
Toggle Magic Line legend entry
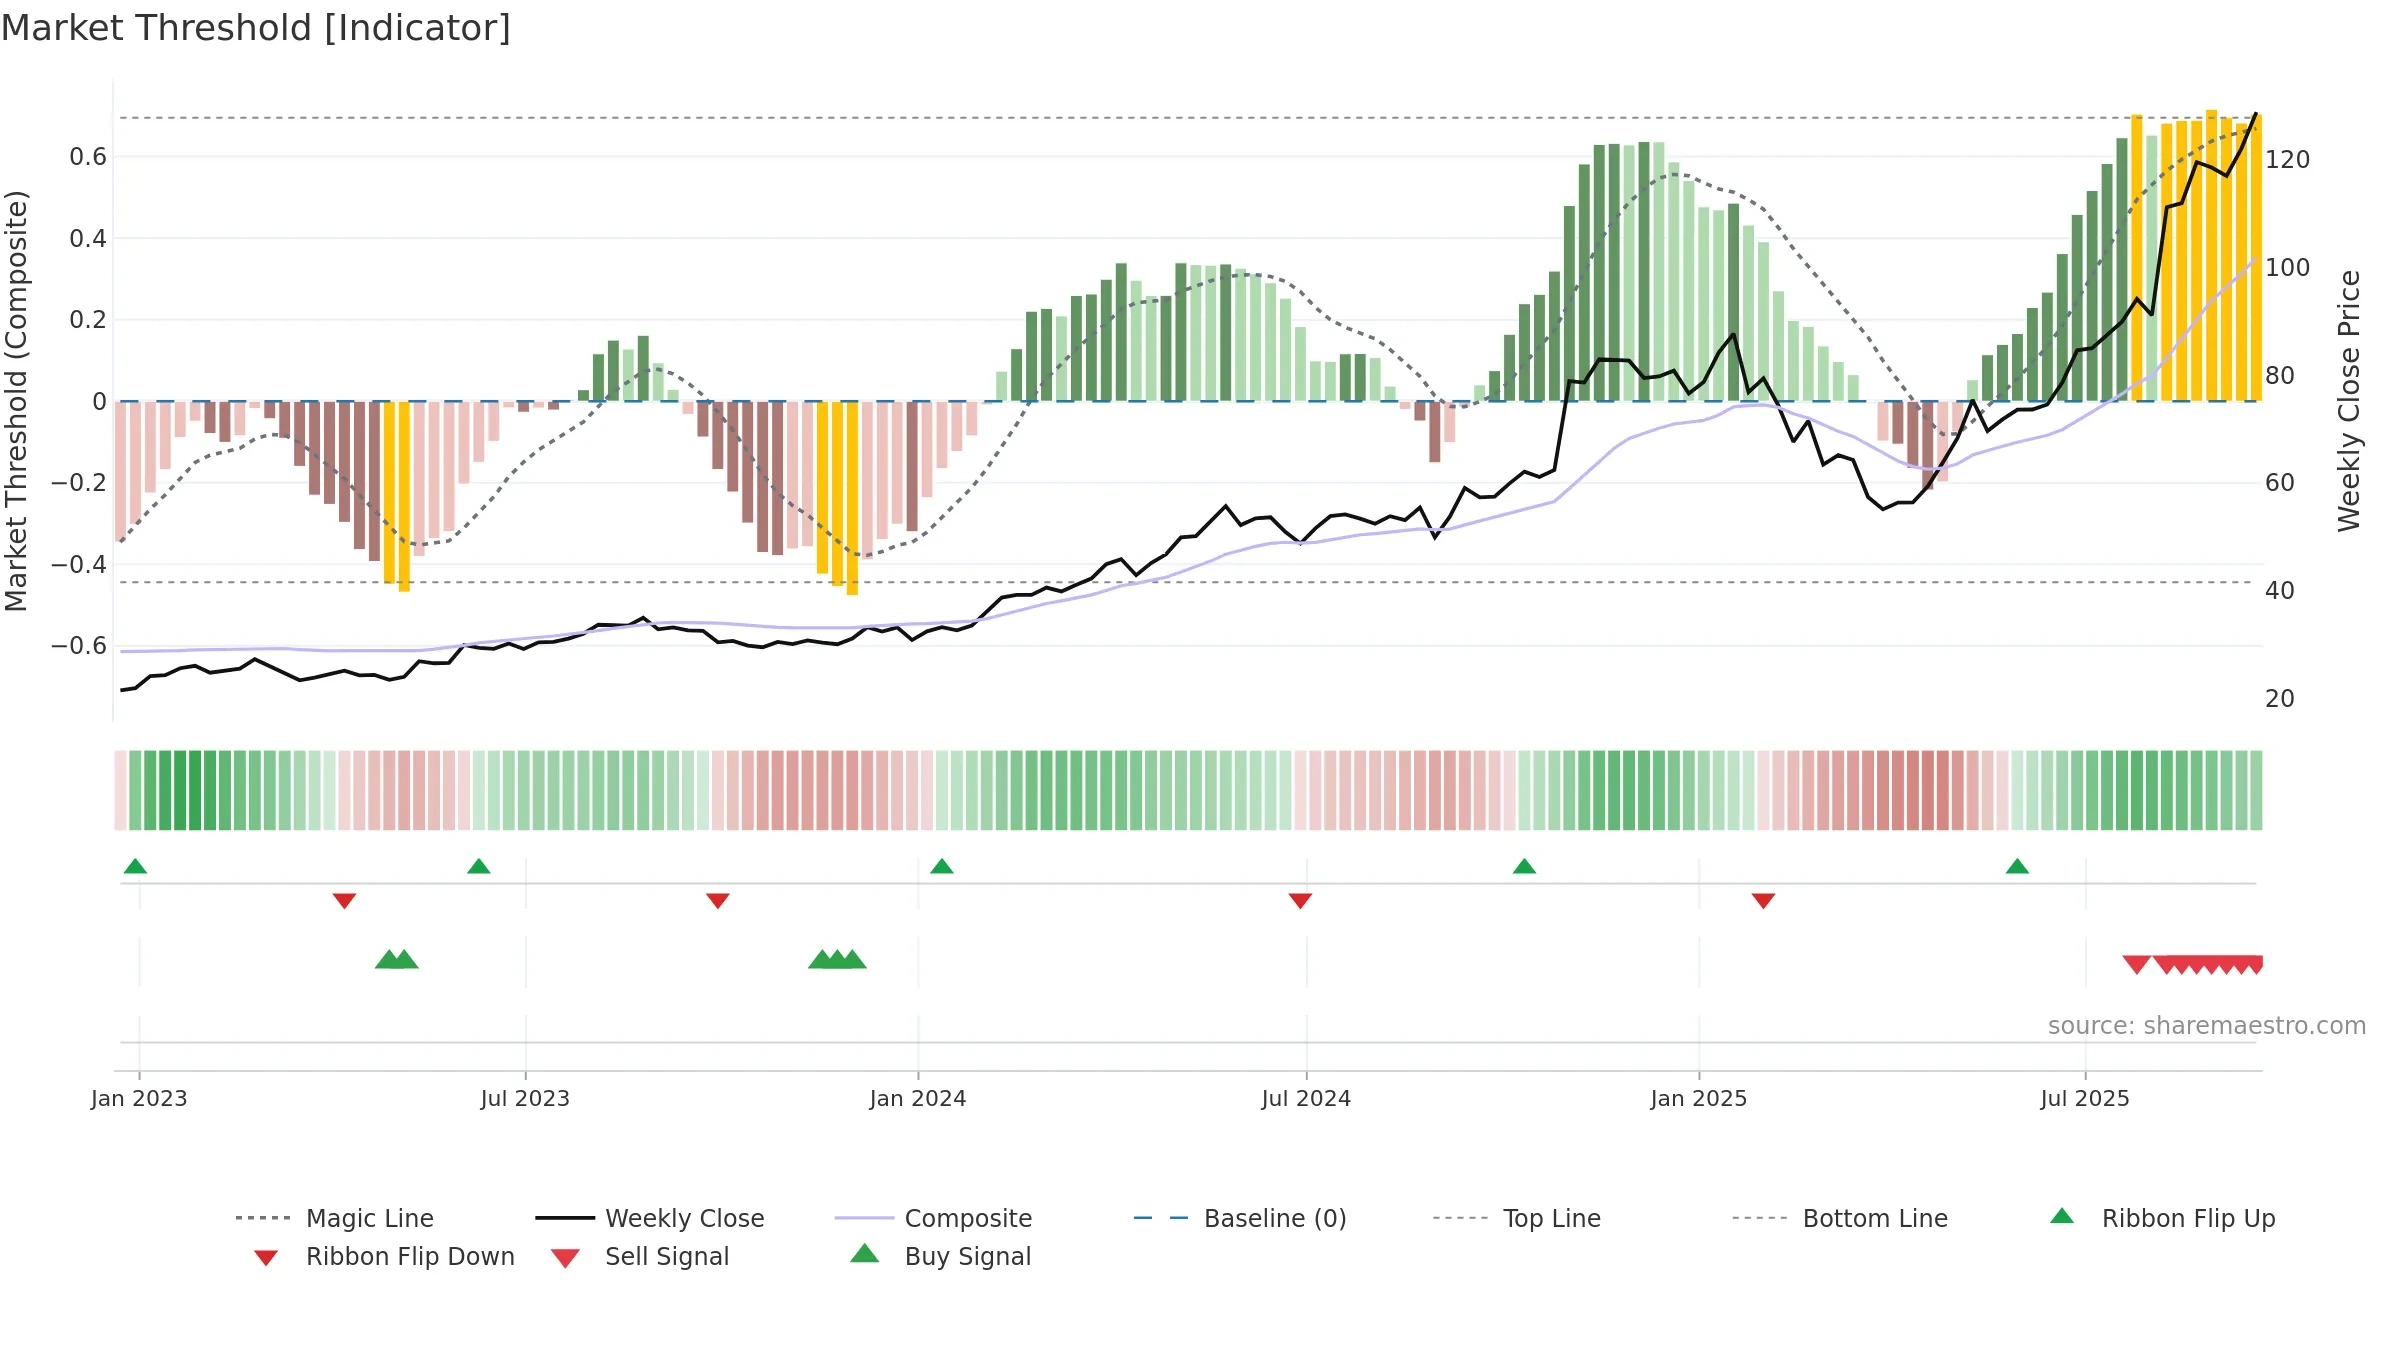[x=335, y=1218]
